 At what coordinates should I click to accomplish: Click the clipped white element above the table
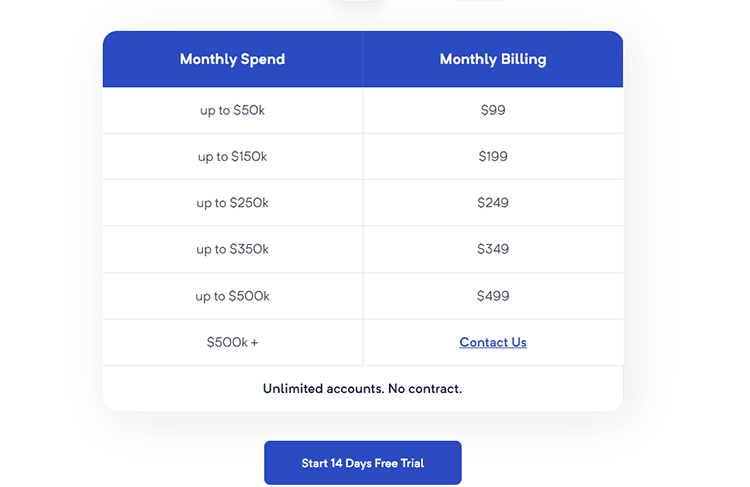coord(356,1)
